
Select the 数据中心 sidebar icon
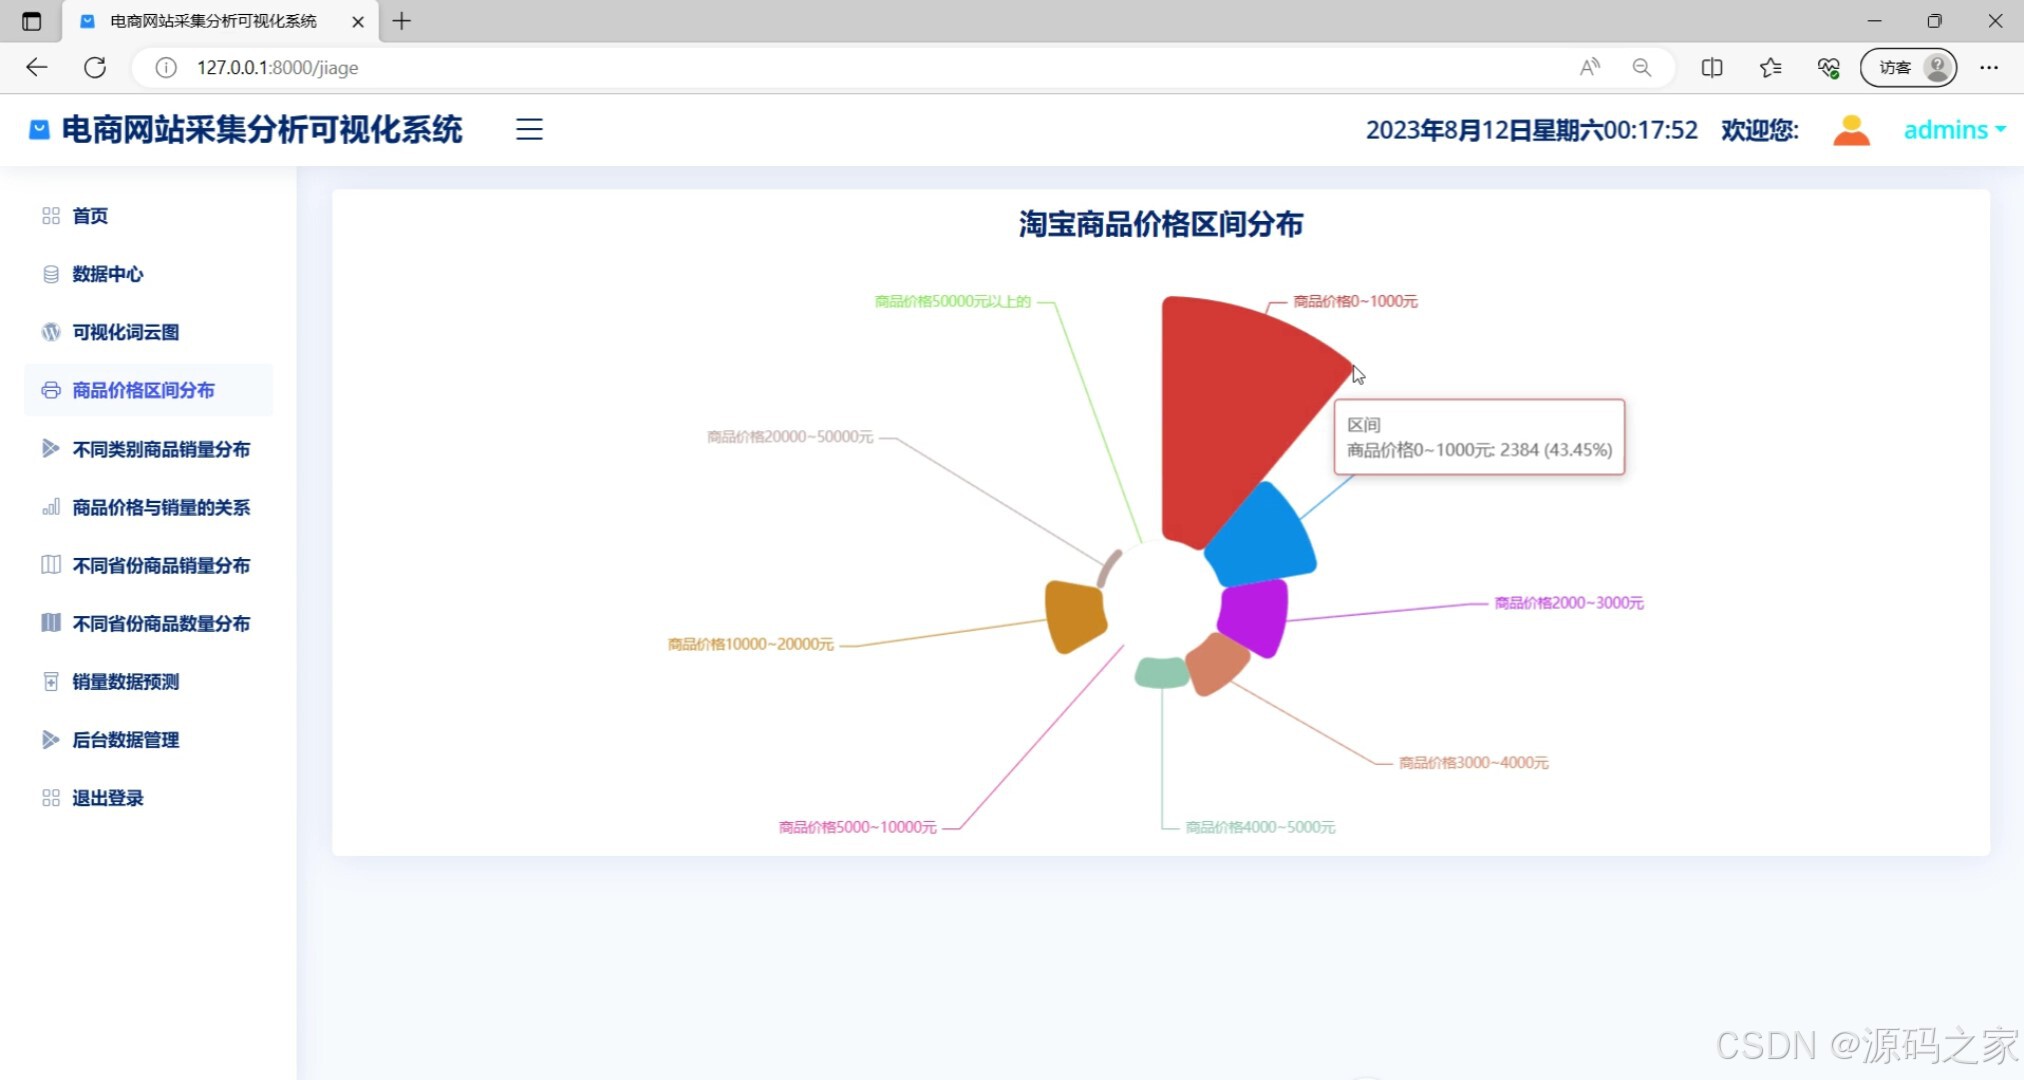51,274
